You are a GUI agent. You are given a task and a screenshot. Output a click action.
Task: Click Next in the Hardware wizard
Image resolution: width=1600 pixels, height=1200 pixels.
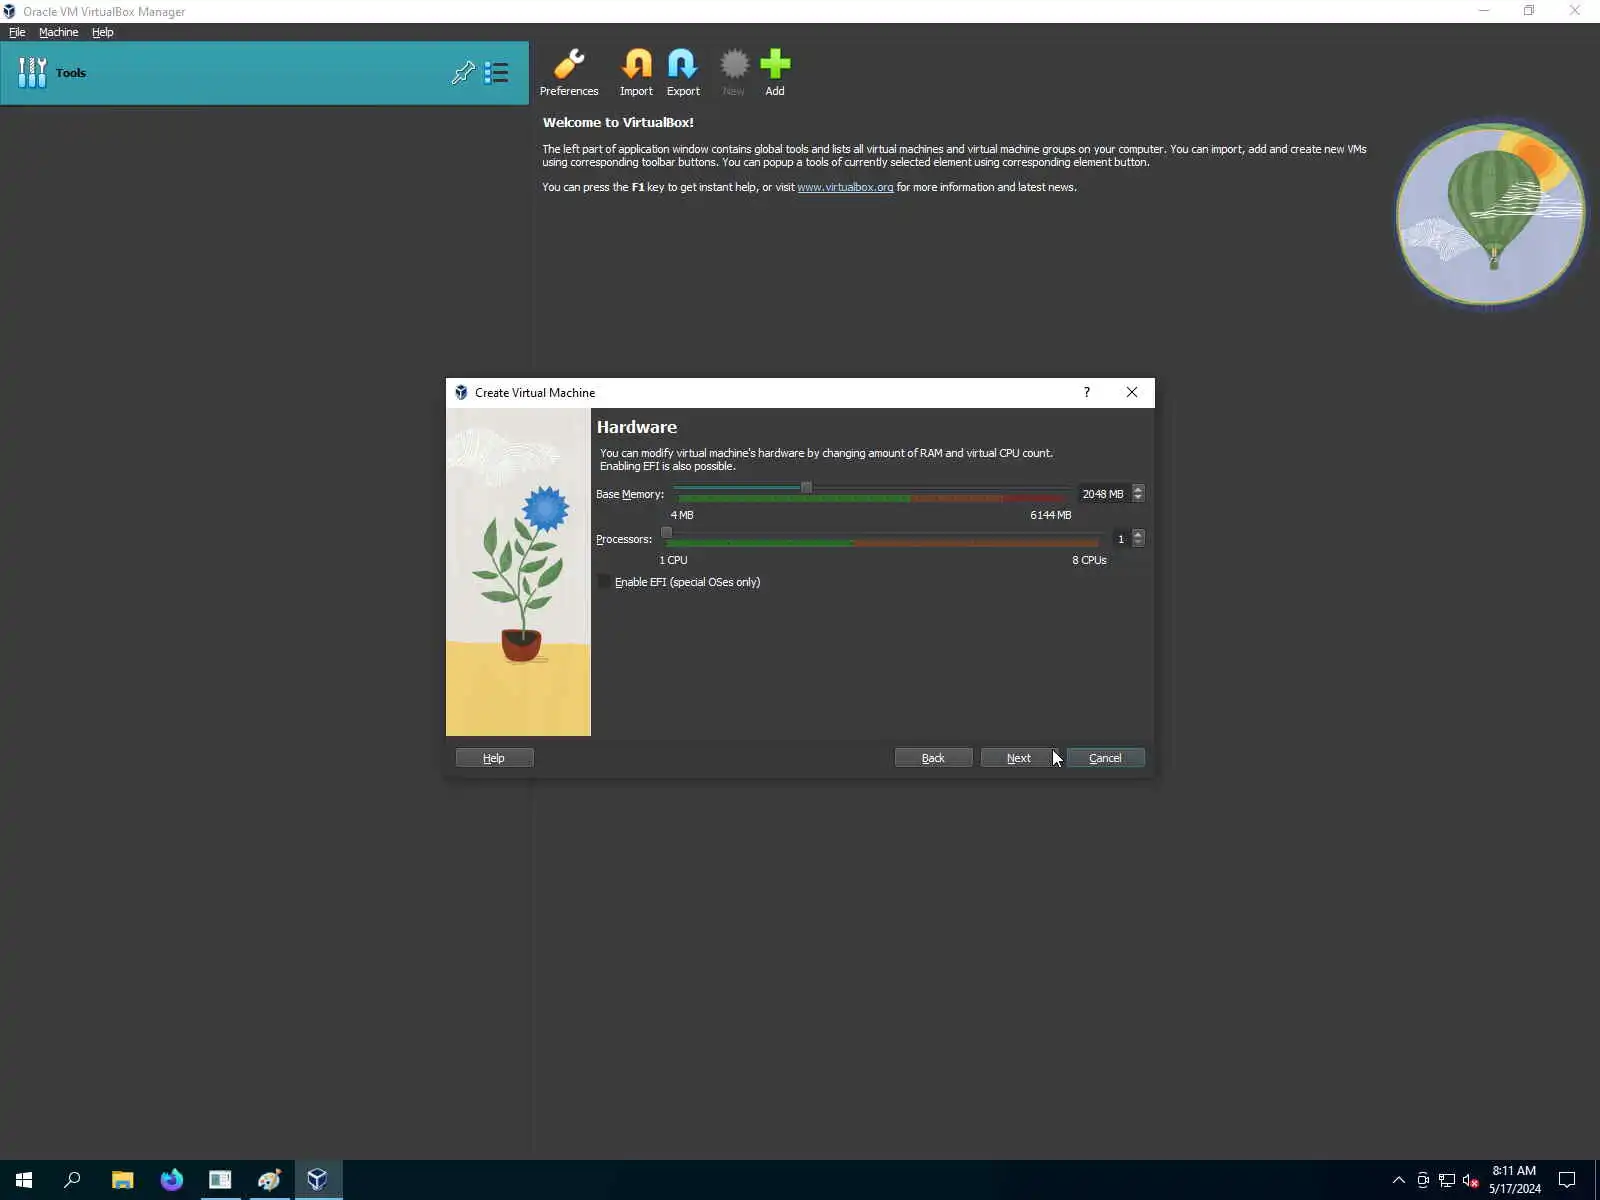coord(1018,758)
